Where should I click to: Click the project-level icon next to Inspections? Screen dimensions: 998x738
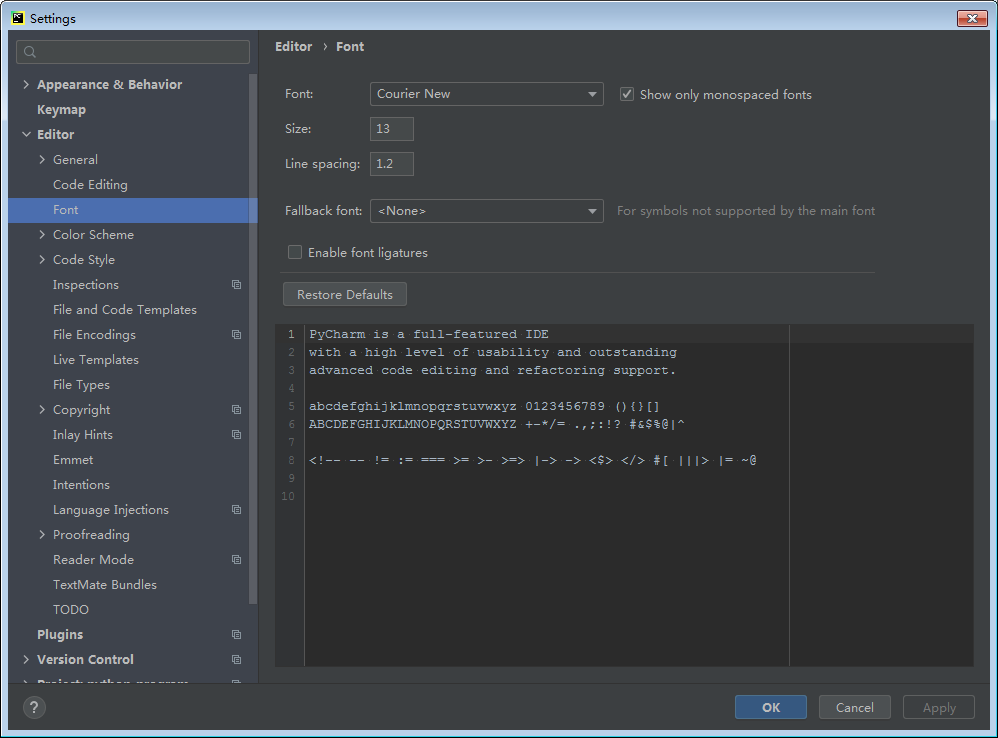(x=236, y=284)
